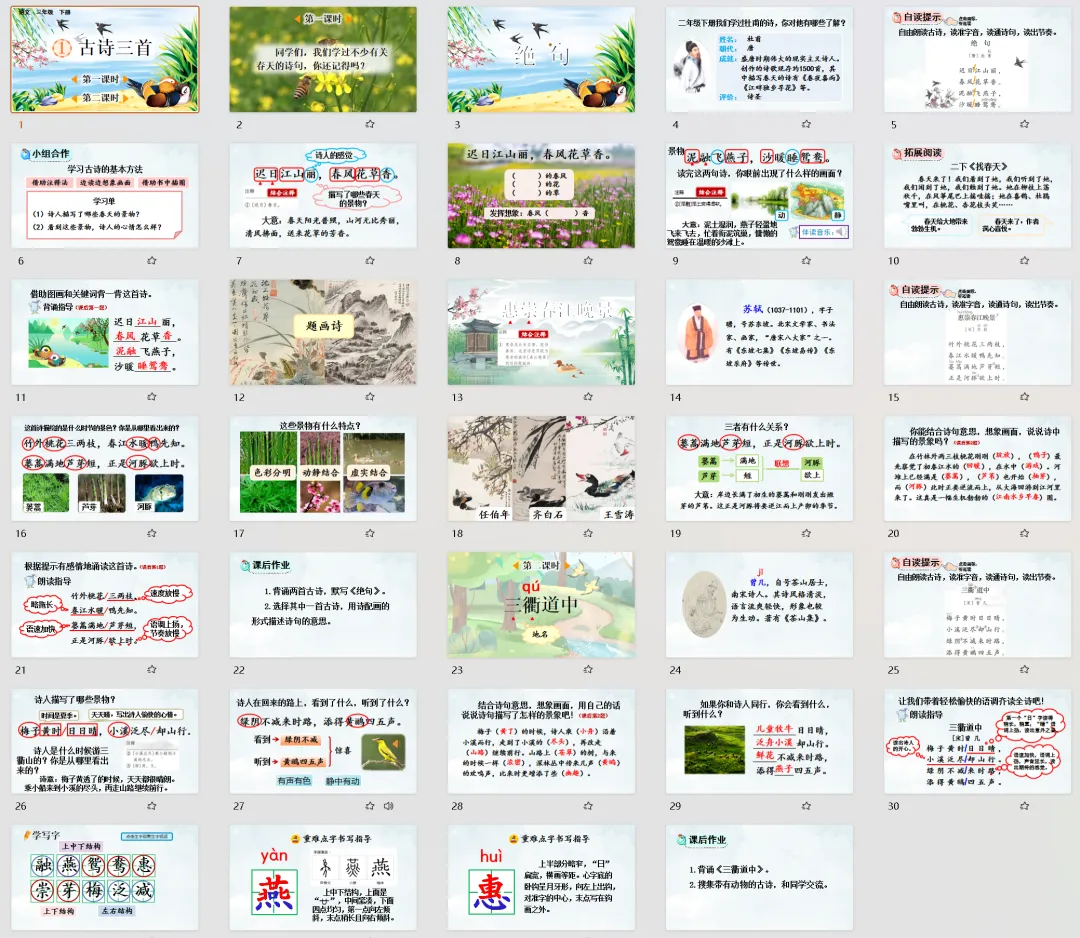This screenshot has width=1080, height=938.
Task: Select slide 16 thumbnail with 蒌蒿 芦芽 河豚 photos
Action: 105,468
